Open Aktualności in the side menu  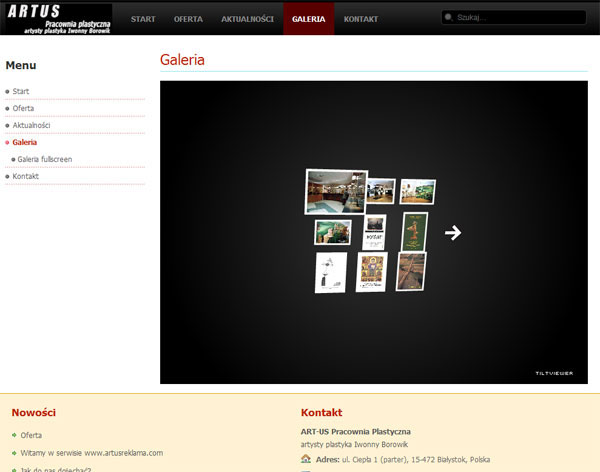coord(31,125)
